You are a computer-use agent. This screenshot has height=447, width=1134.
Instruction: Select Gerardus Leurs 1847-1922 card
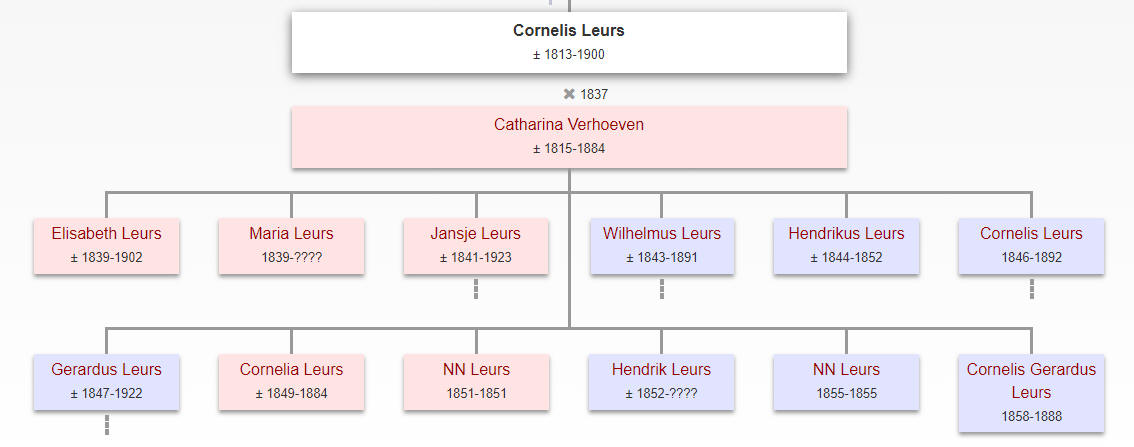106,382
